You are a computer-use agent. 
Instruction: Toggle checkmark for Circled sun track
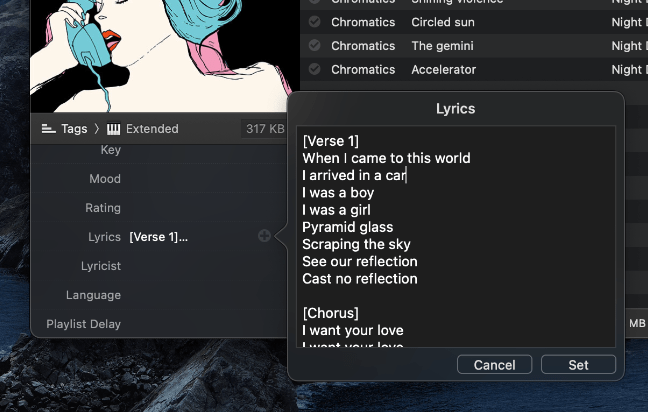314,21
